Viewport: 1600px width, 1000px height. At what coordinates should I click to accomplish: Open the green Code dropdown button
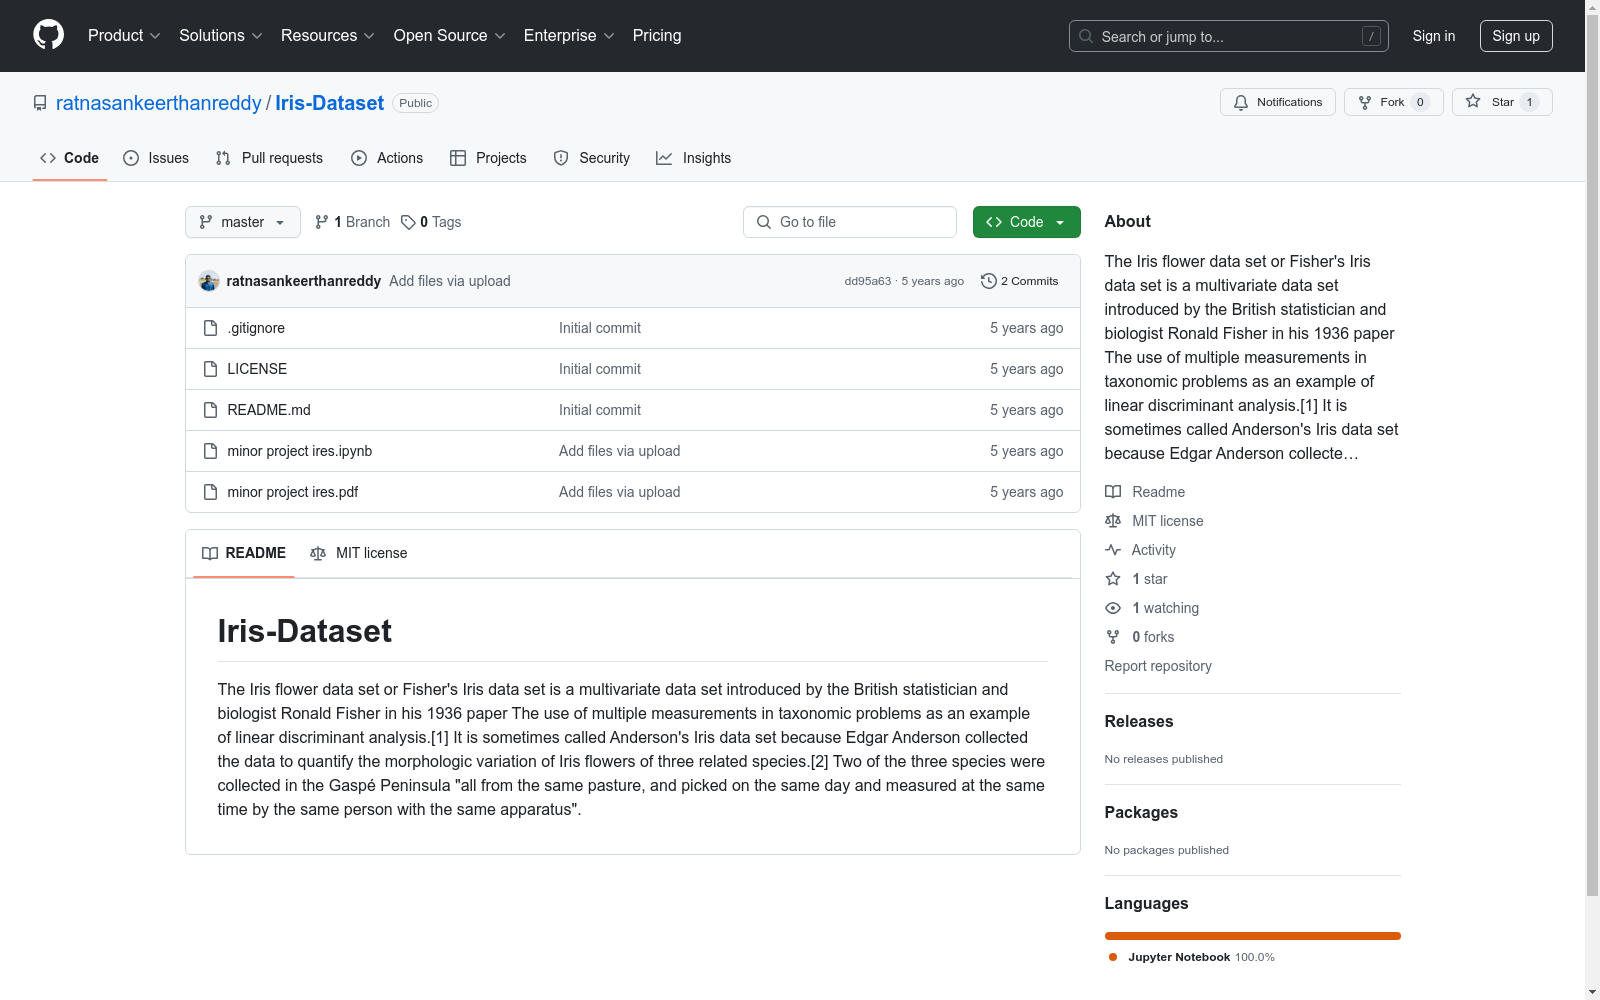[x=1026, y=222]
